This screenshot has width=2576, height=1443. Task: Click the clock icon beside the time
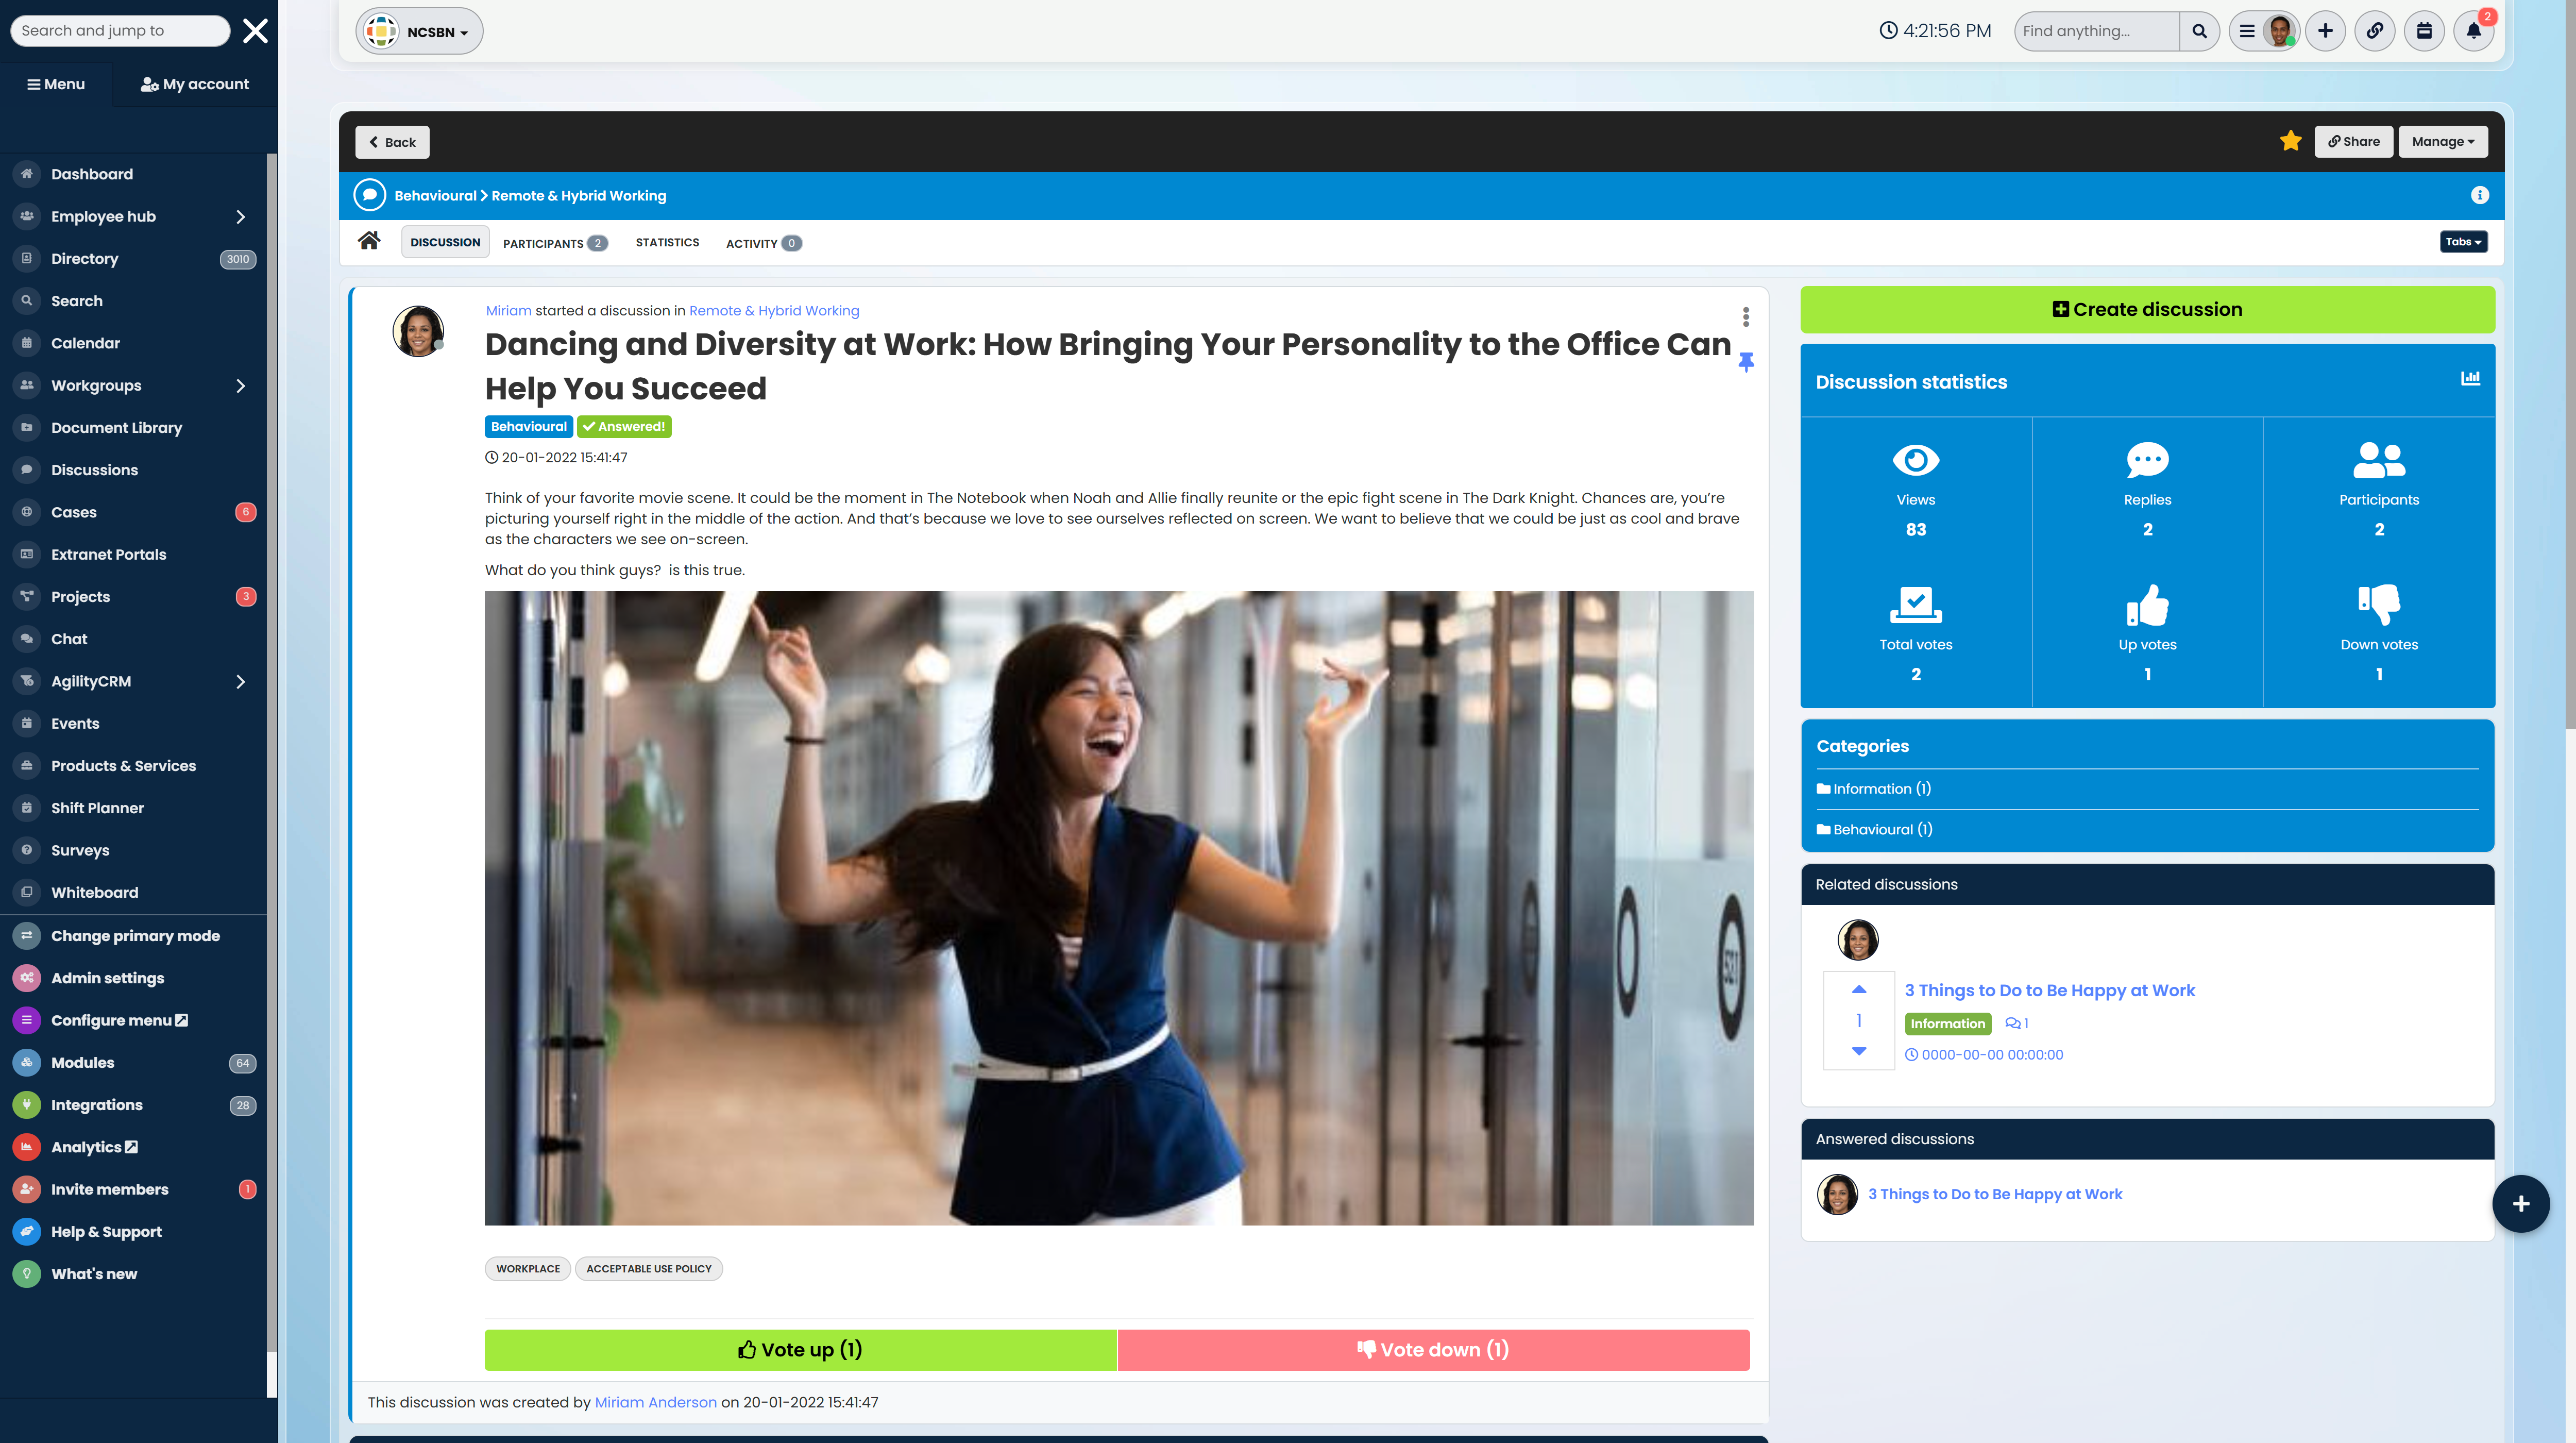[x=1888, y=31]
